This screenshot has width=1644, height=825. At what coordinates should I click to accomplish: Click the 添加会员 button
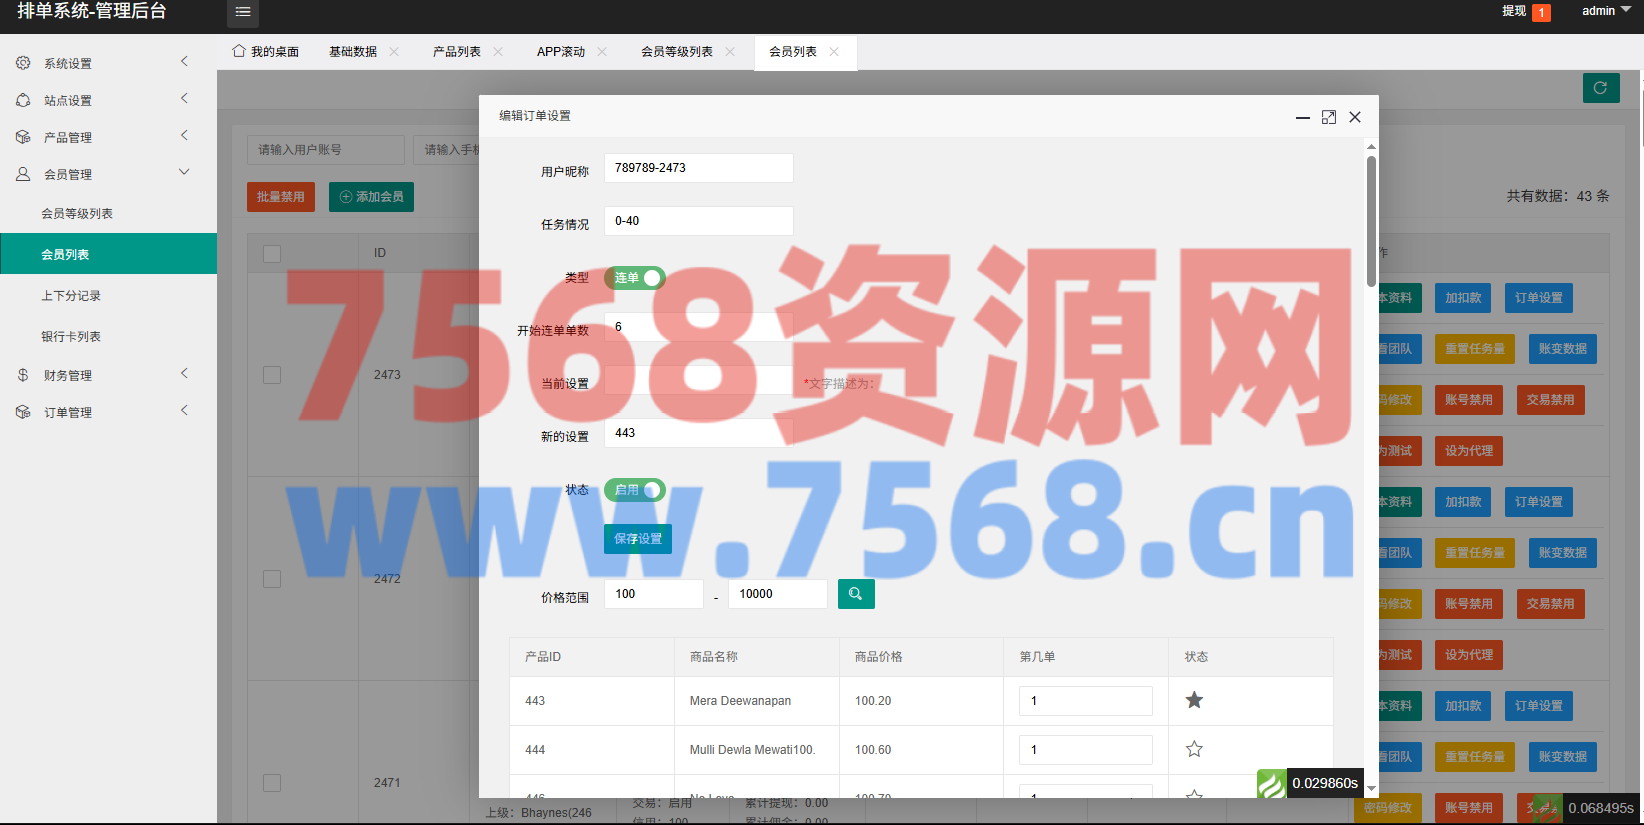coord(371,197)
